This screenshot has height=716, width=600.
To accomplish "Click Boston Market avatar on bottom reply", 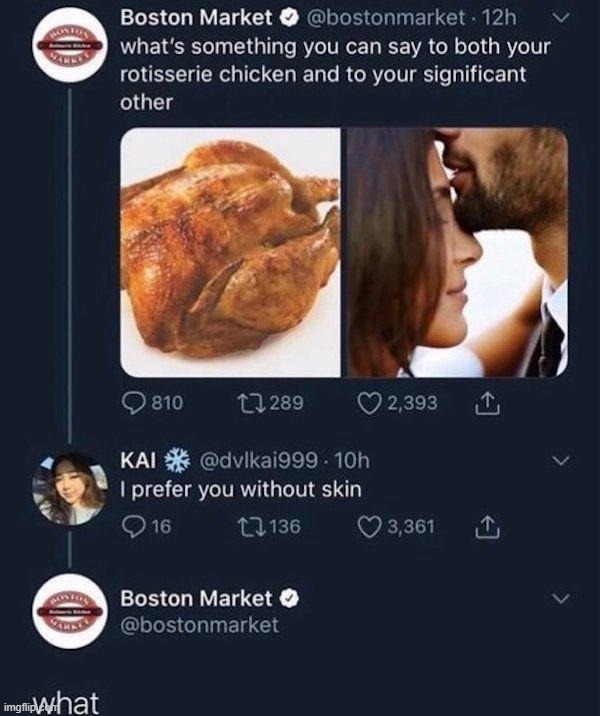I will (x=69, y=614).
